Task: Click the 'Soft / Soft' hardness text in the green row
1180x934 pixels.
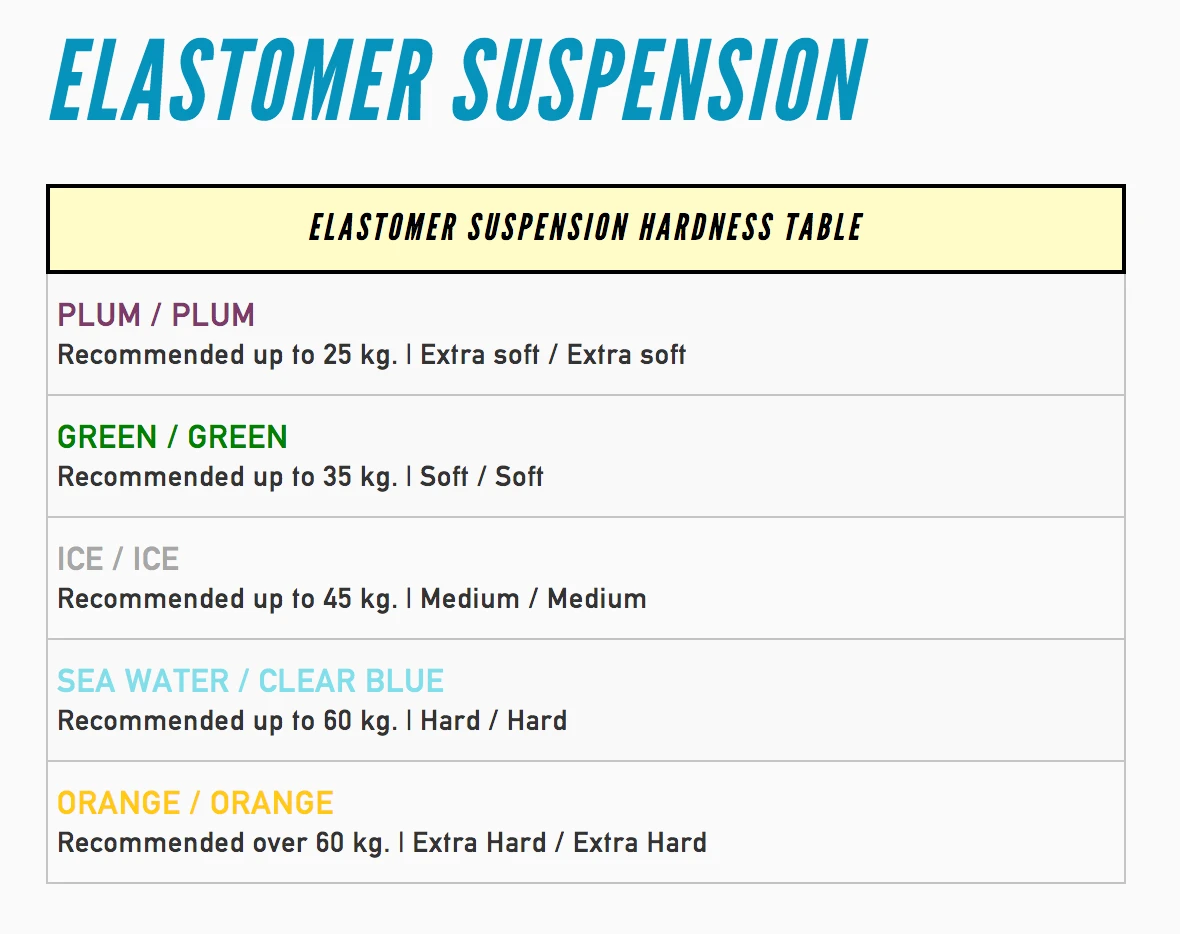Action: (481, 477)
